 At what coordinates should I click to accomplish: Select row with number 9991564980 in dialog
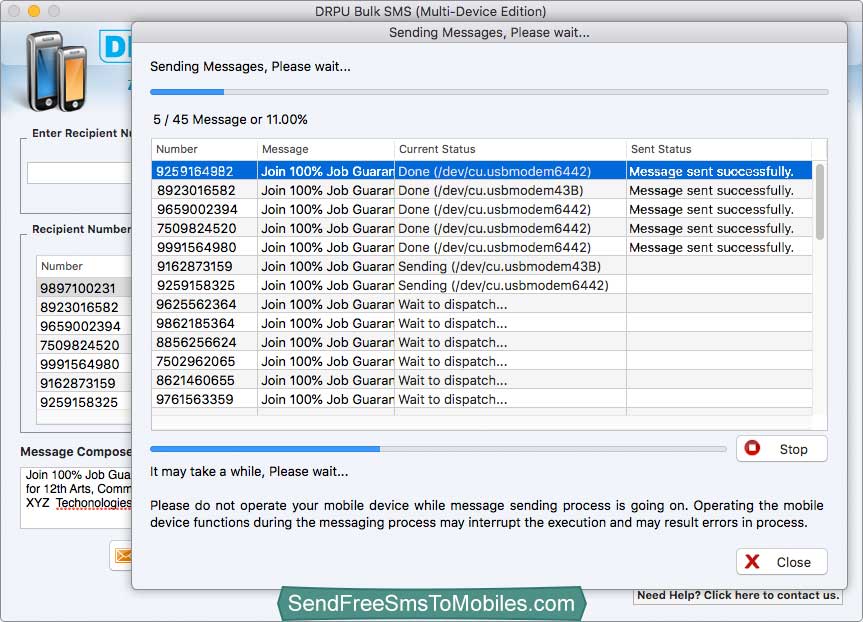coord(482,247)
